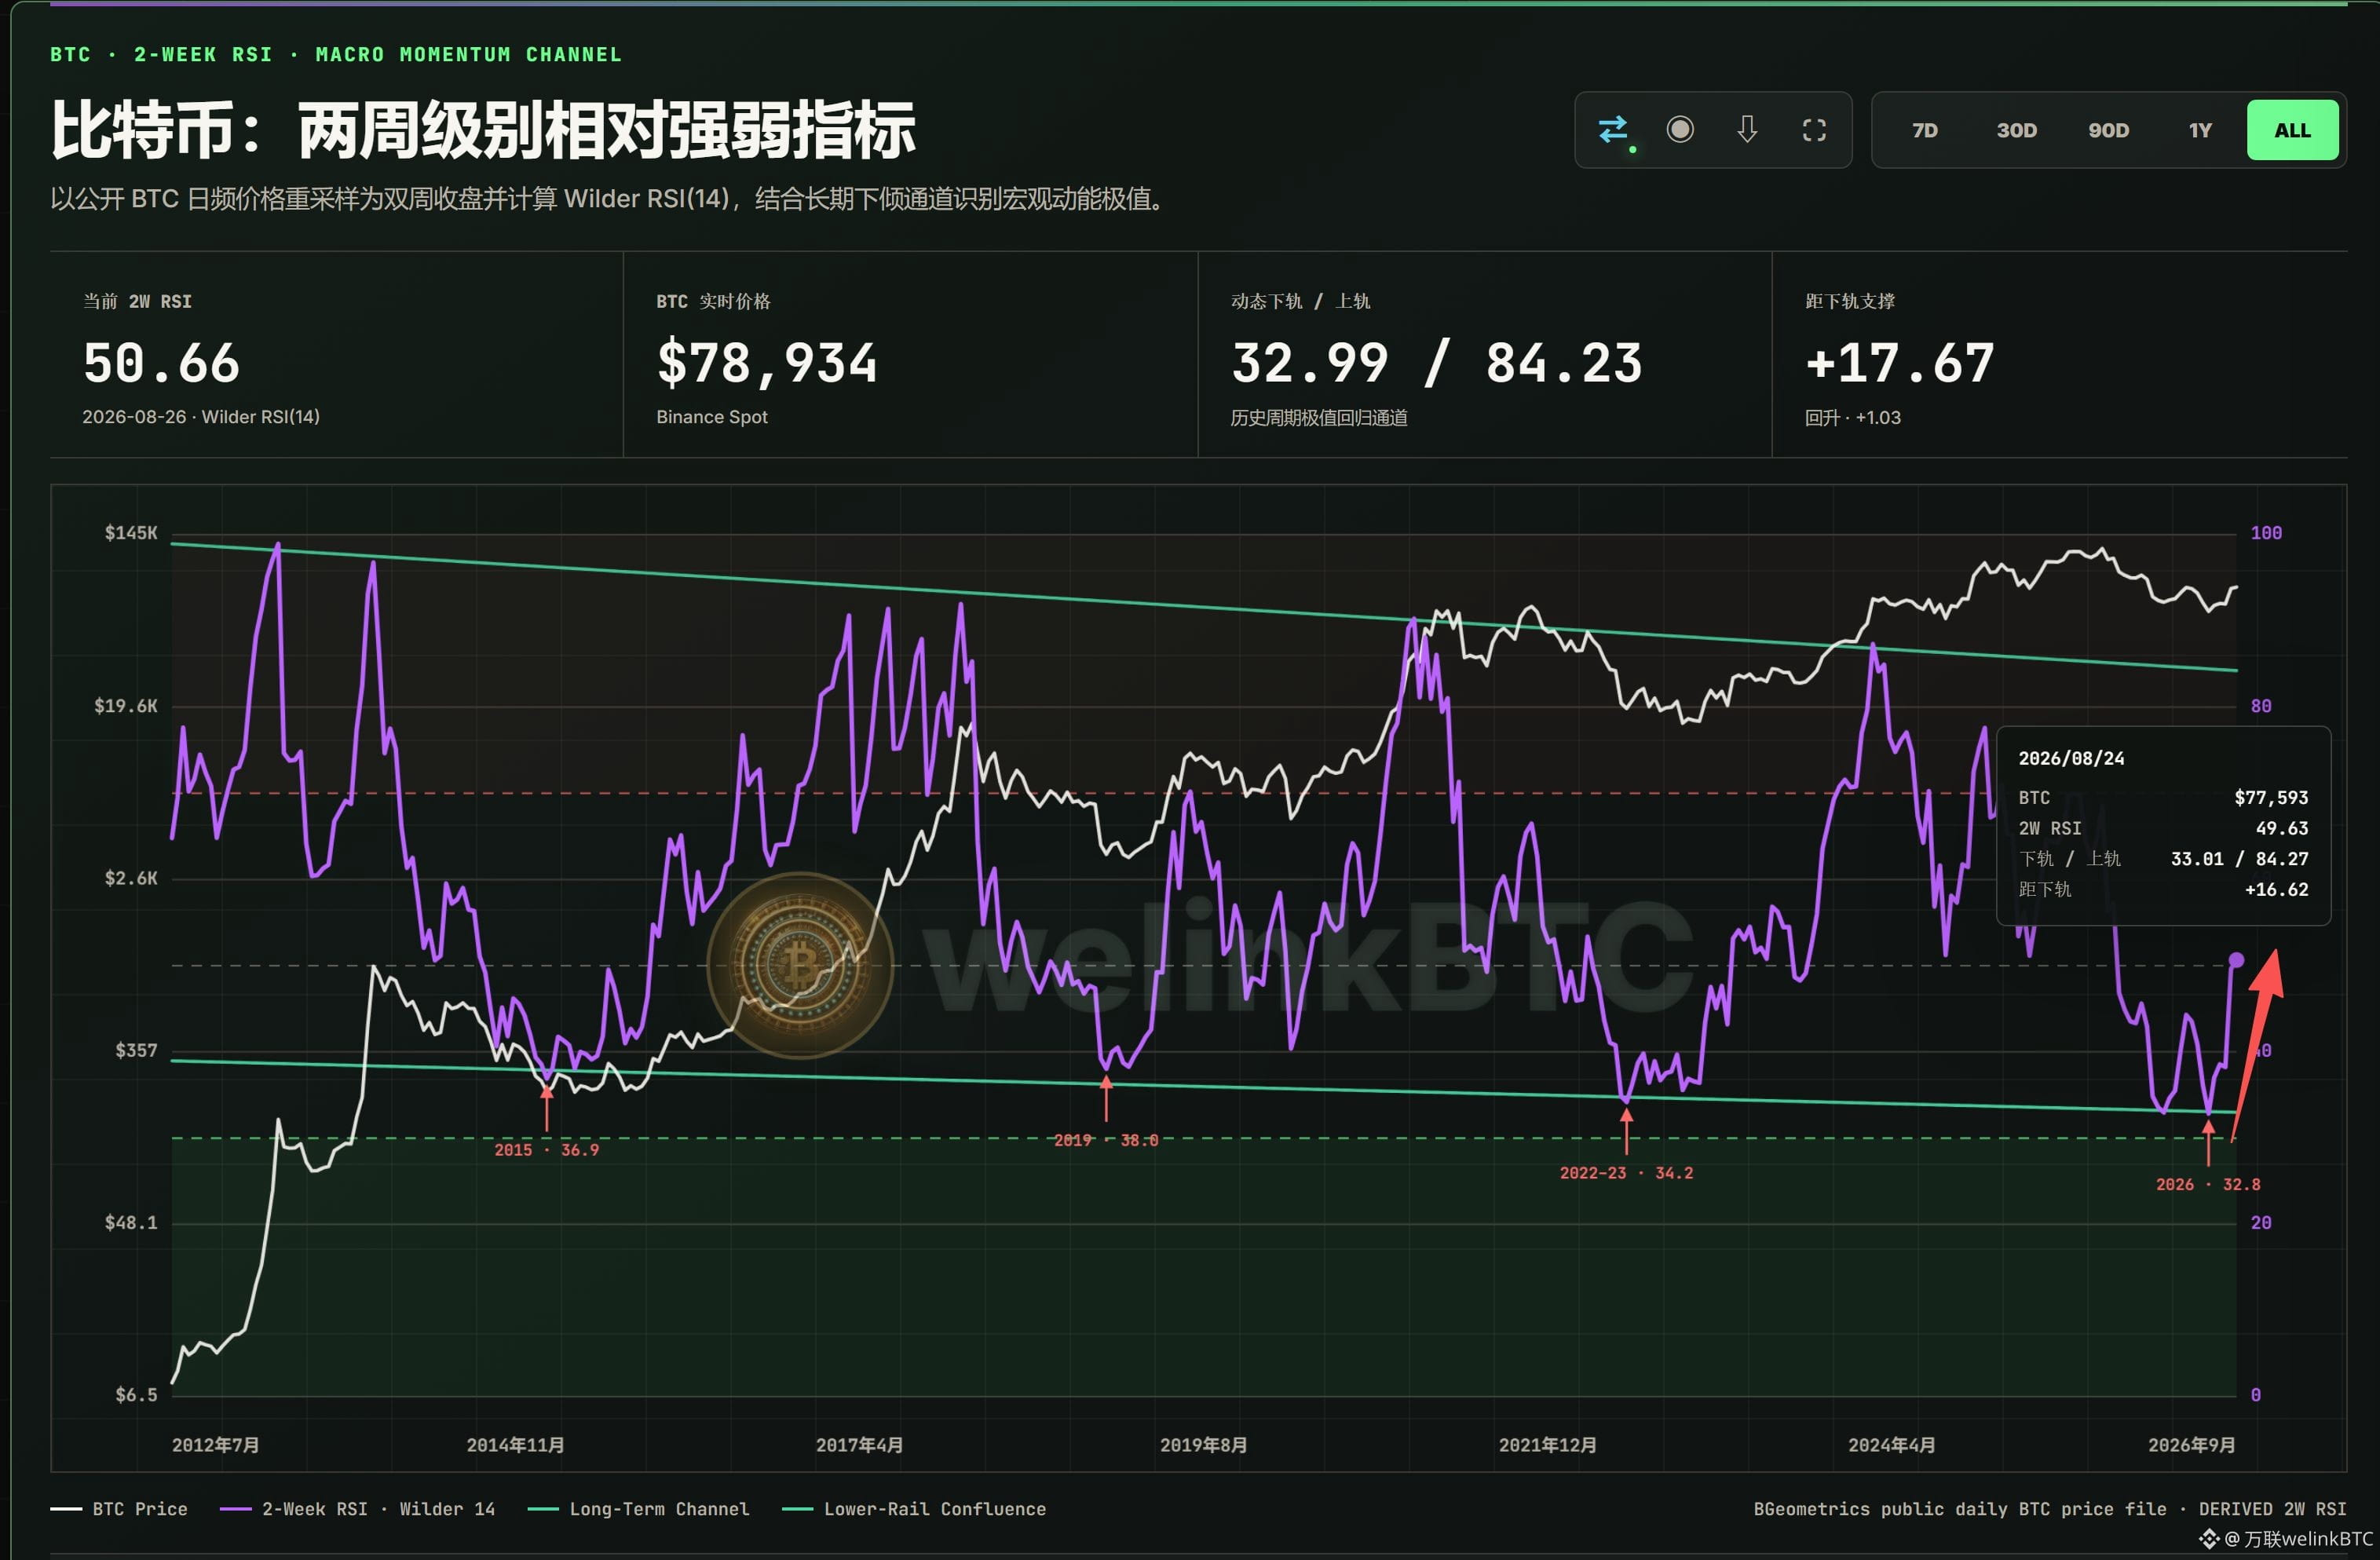Click the RSI axis label 80
Image resolution: width=2380 pixels, height=1560 pixels.
pyautogui.click(x=2261, y=706)
